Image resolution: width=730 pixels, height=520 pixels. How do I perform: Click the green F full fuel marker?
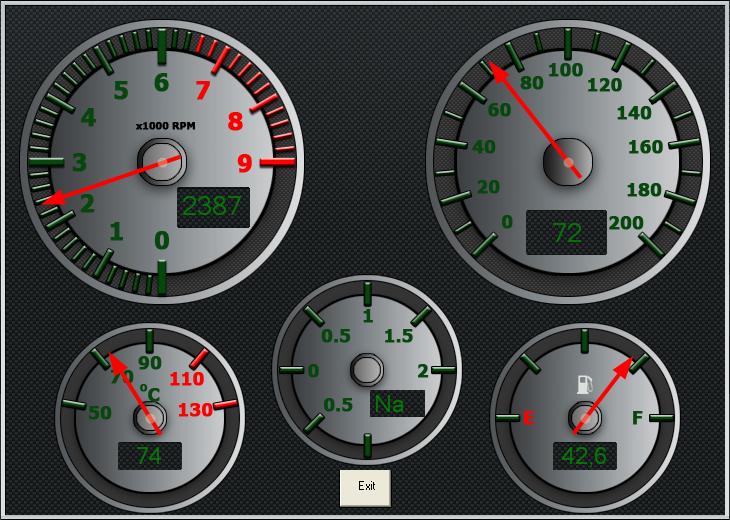637,417
